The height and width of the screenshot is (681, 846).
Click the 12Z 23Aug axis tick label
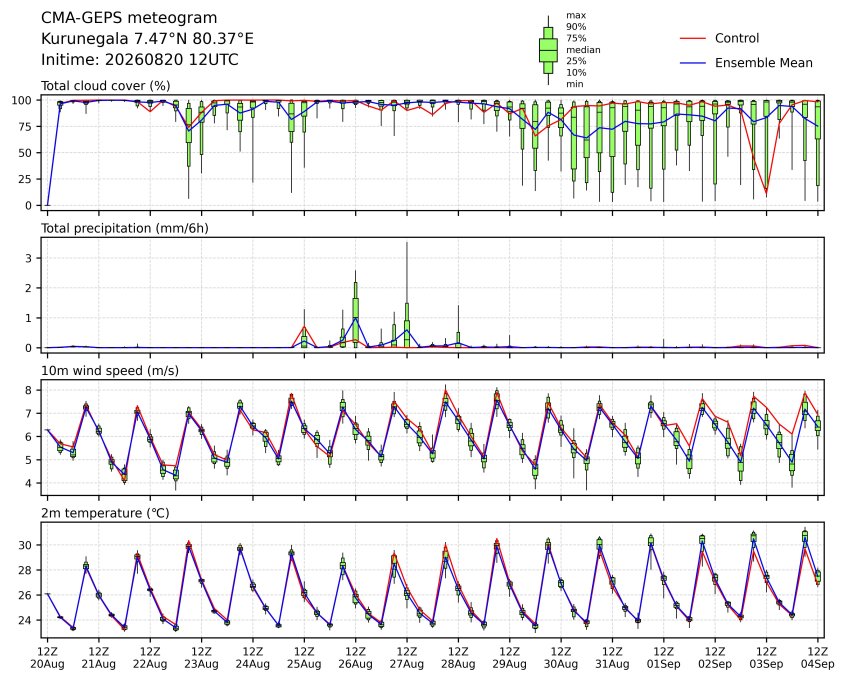[201, 658]
